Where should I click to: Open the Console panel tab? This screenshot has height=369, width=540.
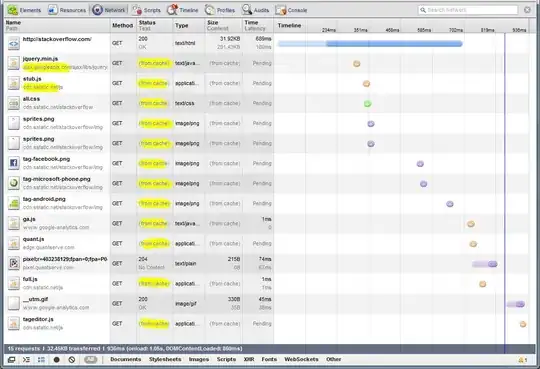click(291, 10)
